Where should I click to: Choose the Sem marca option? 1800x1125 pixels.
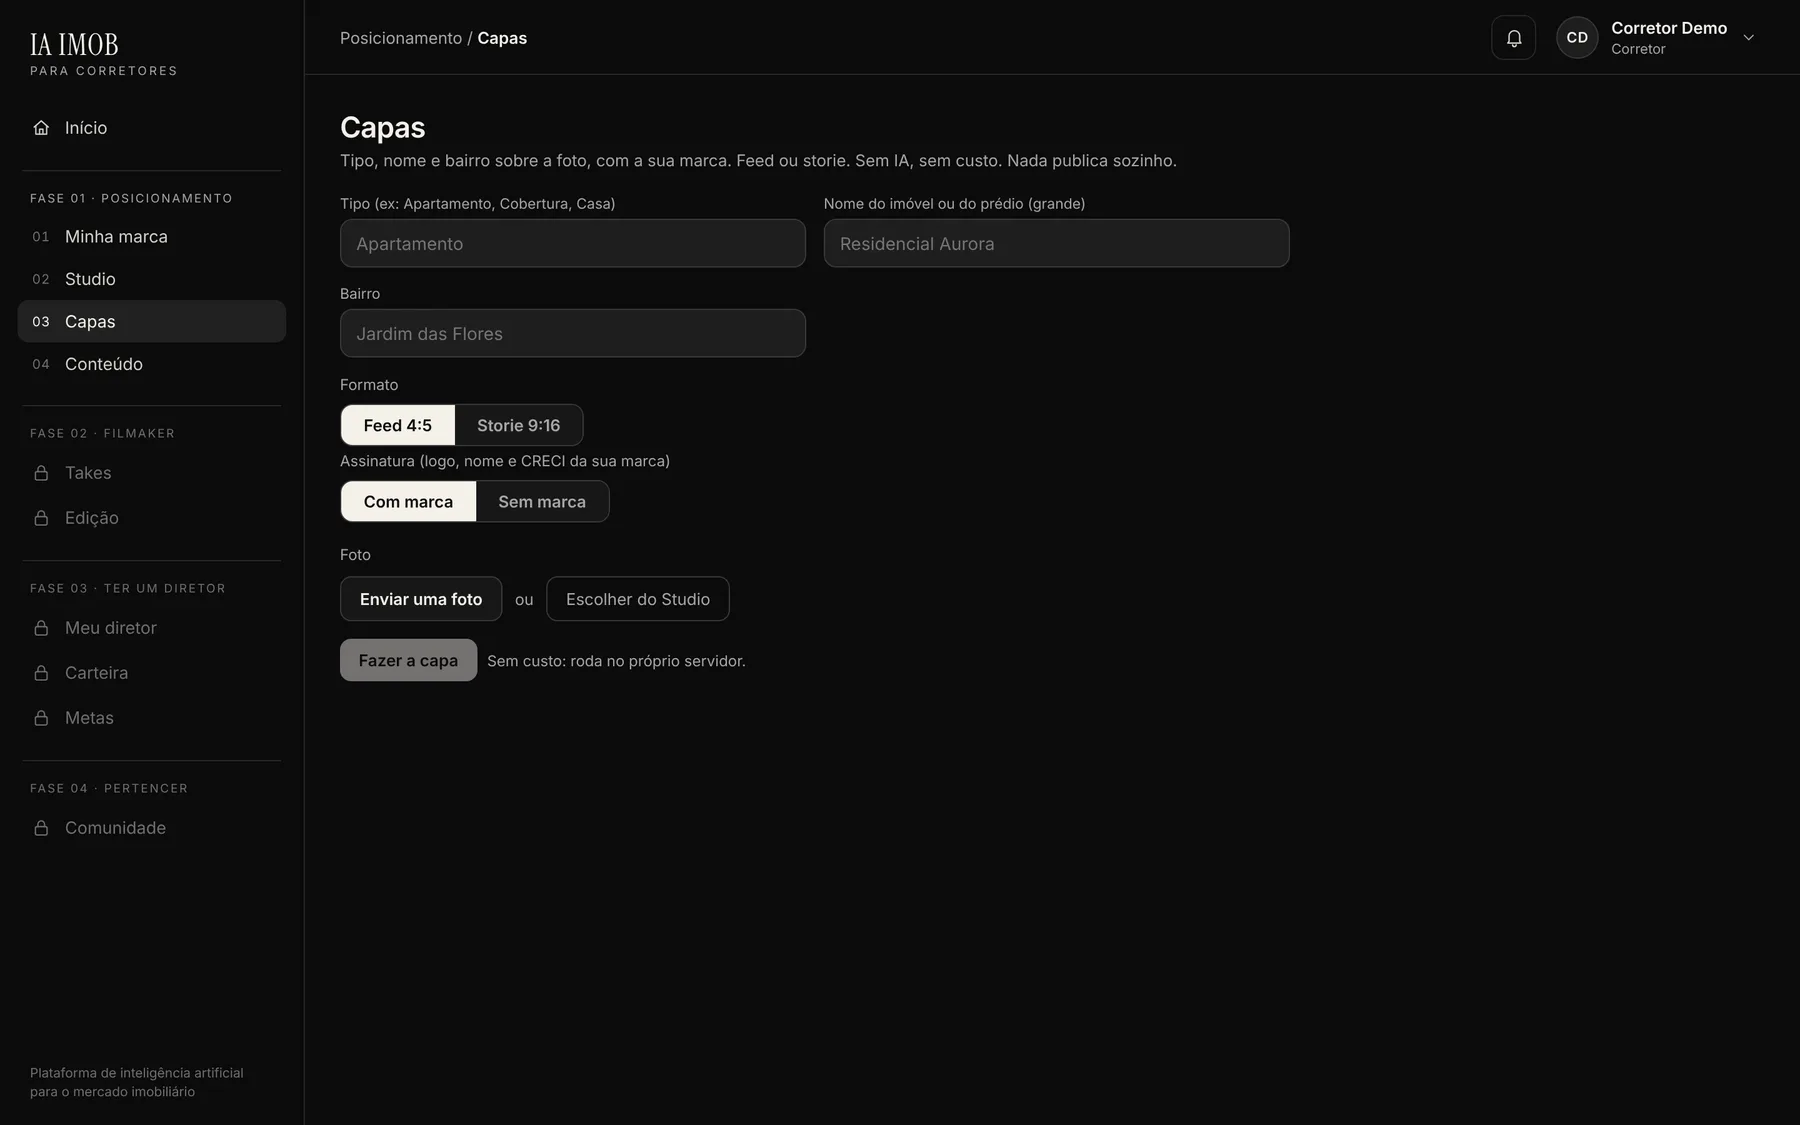[542, 501]
